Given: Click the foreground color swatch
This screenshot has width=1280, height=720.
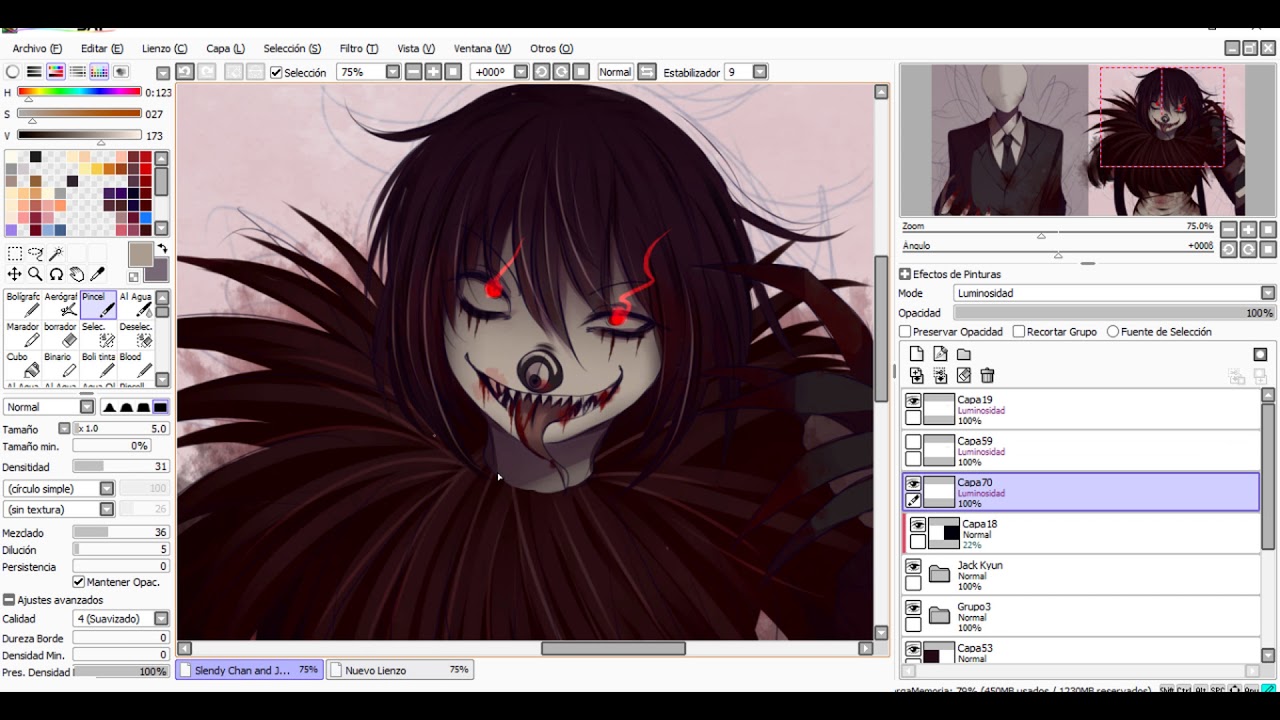Looking at the screenshot, I should [140, 254].
